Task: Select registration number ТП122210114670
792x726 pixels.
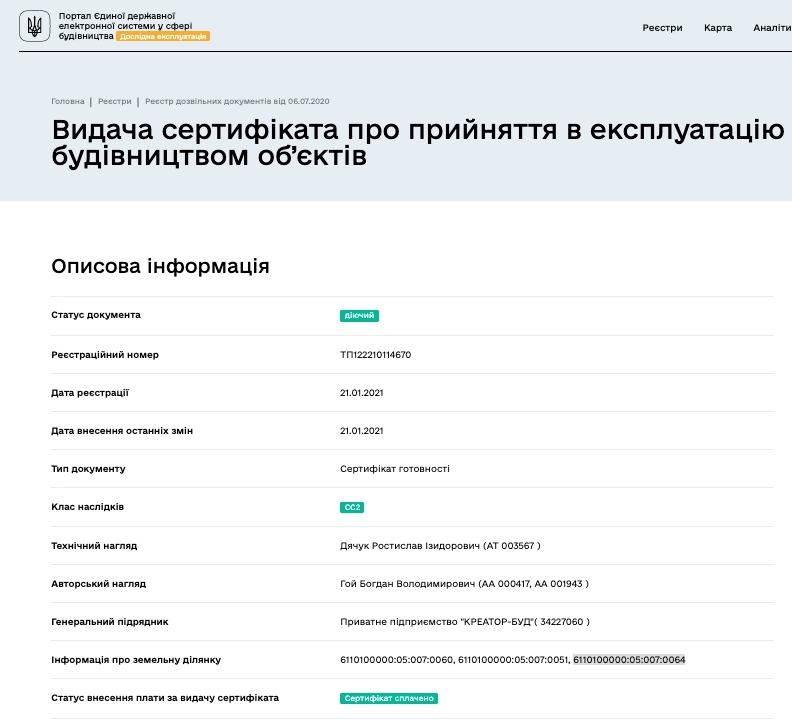Action: tap(375, 355)
